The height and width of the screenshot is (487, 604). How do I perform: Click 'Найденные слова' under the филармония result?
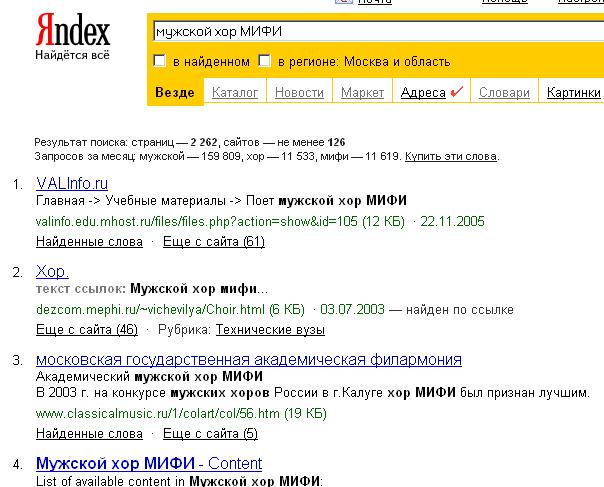point(89,433)
